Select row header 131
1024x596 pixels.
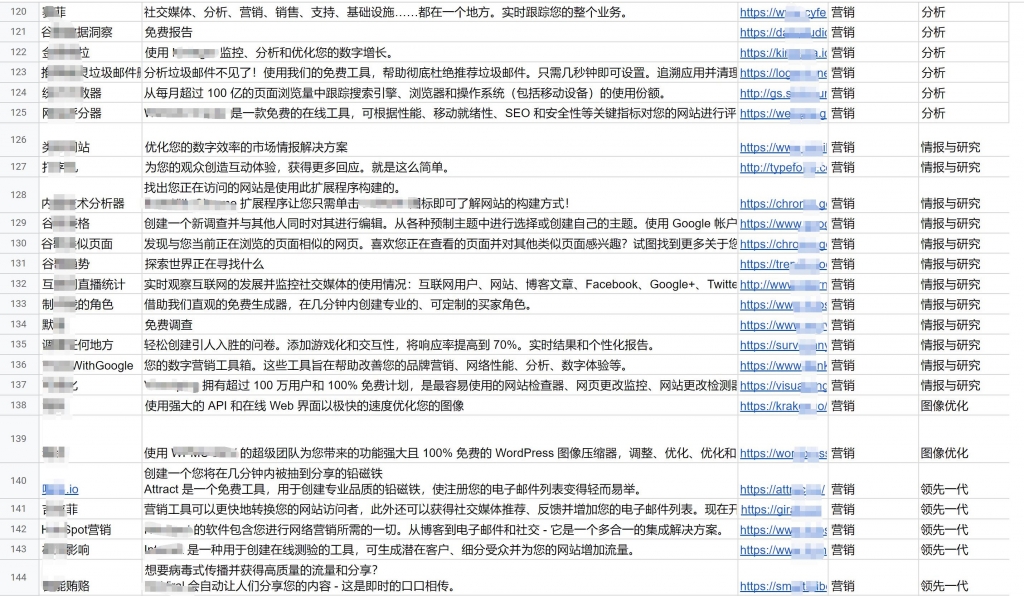tap(19, 264)
